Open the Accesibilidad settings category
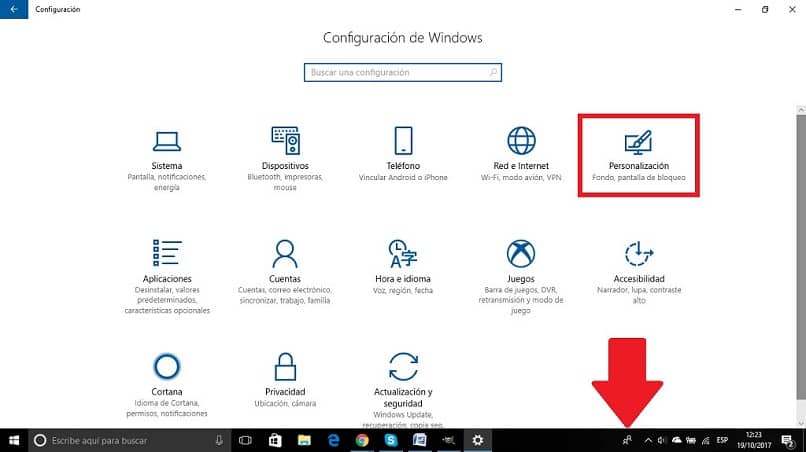 point(638,272)
